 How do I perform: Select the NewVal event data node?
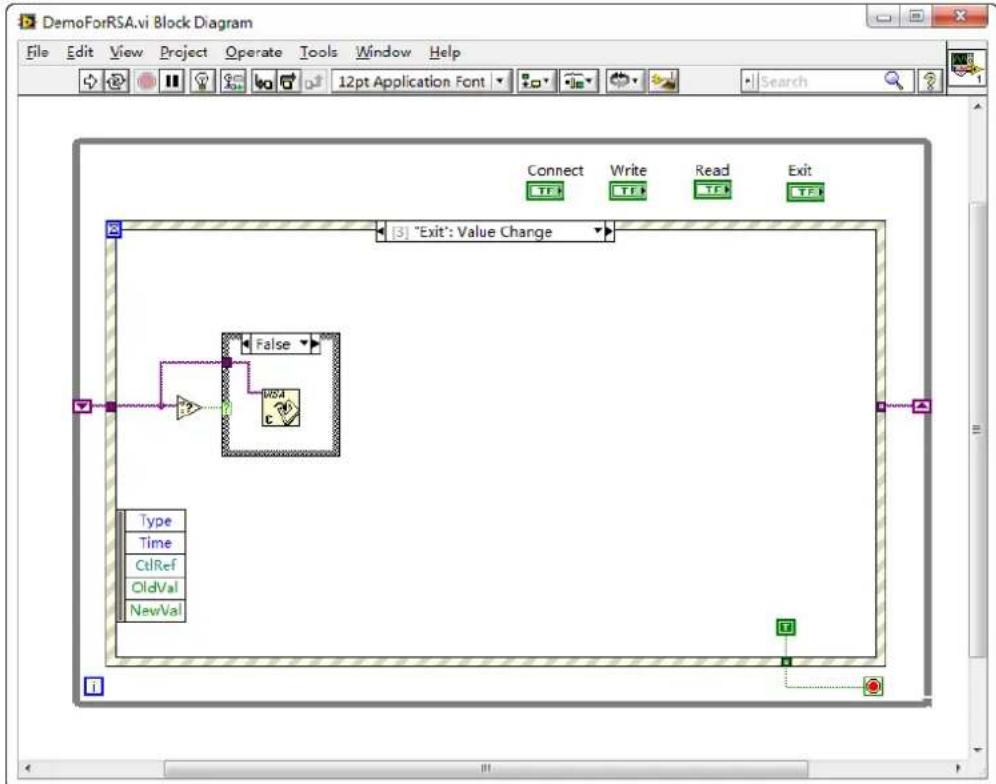(155, 611)
